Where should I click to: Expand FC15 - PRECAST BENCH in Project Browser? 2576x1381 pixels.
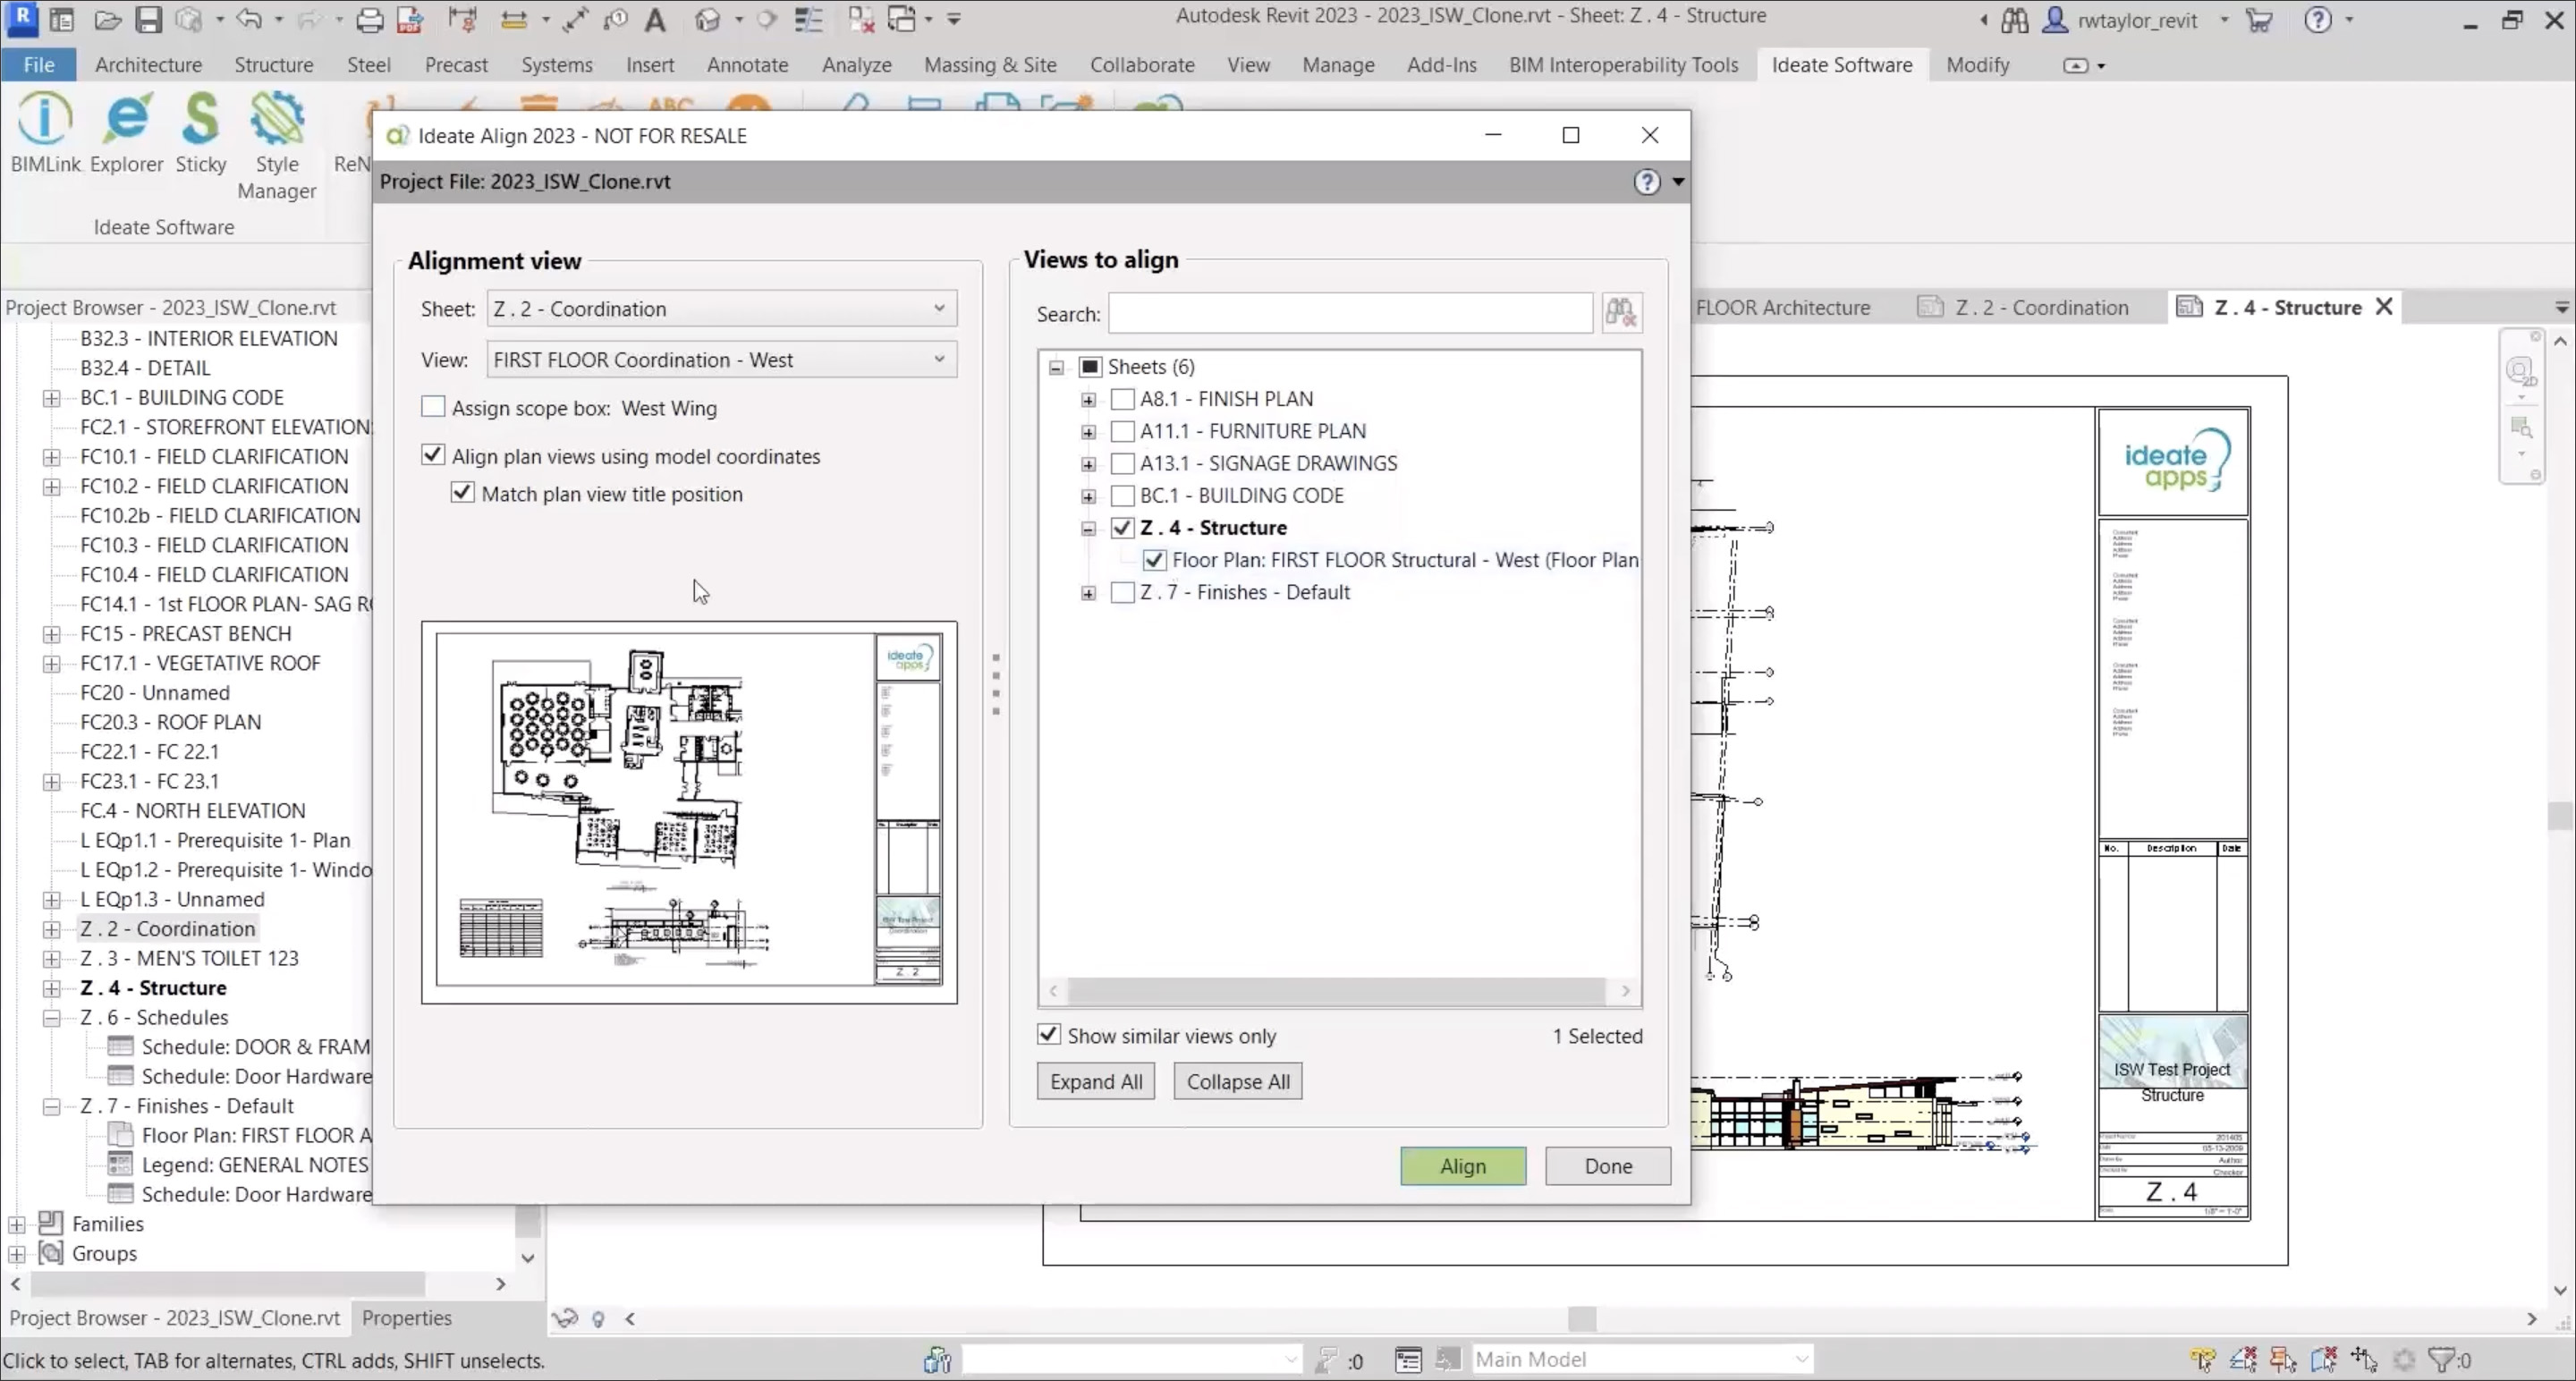click(x=51, y=634)
